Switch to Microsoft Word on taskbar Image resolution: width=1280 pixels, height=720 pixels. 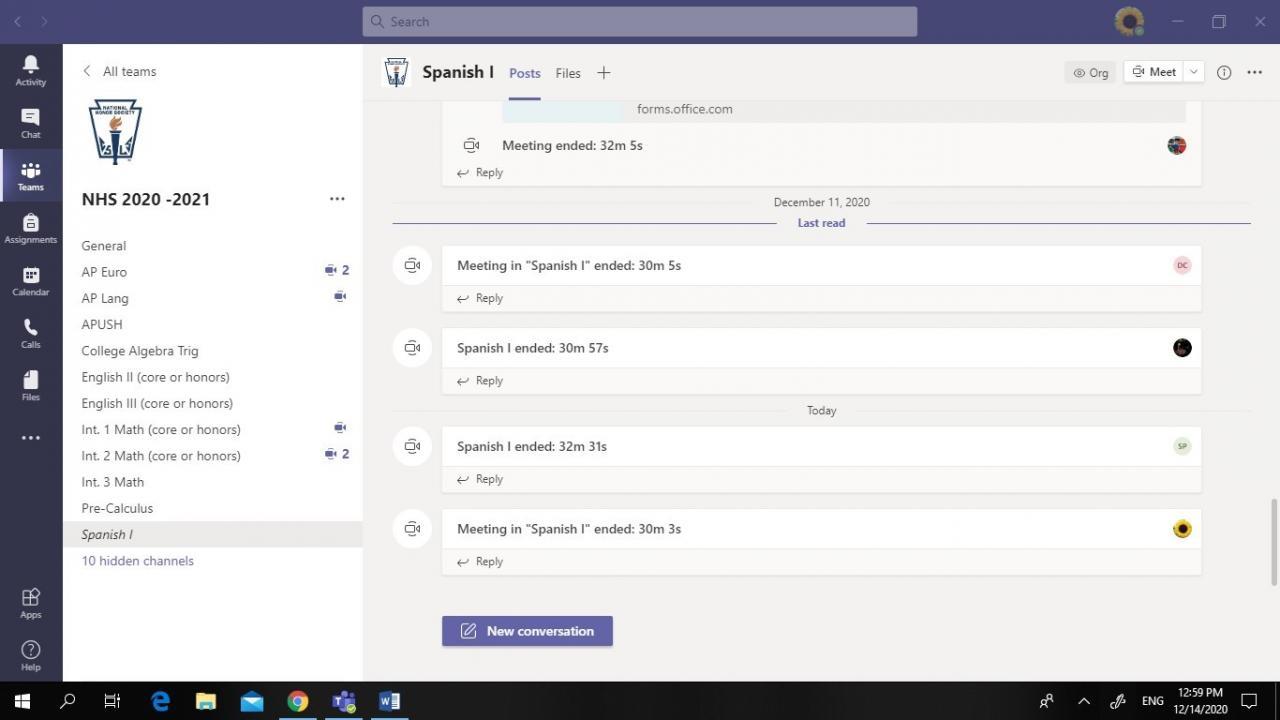coord(390,701)
